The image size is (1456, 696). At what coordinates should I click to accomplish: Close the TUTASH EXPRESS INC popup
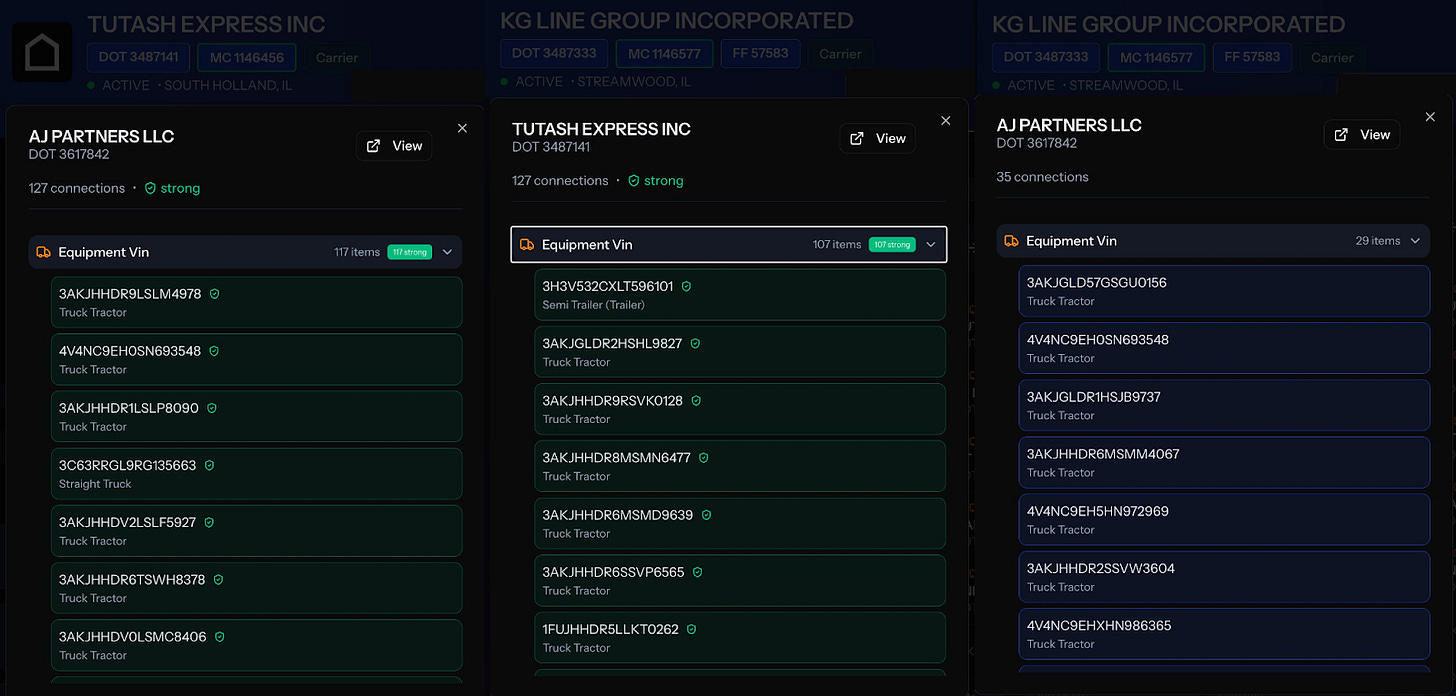point(946,120)
